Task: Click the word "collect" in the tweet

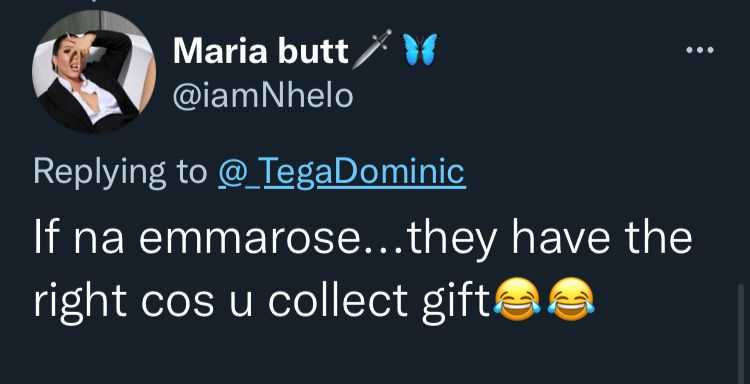Action: 338,302
